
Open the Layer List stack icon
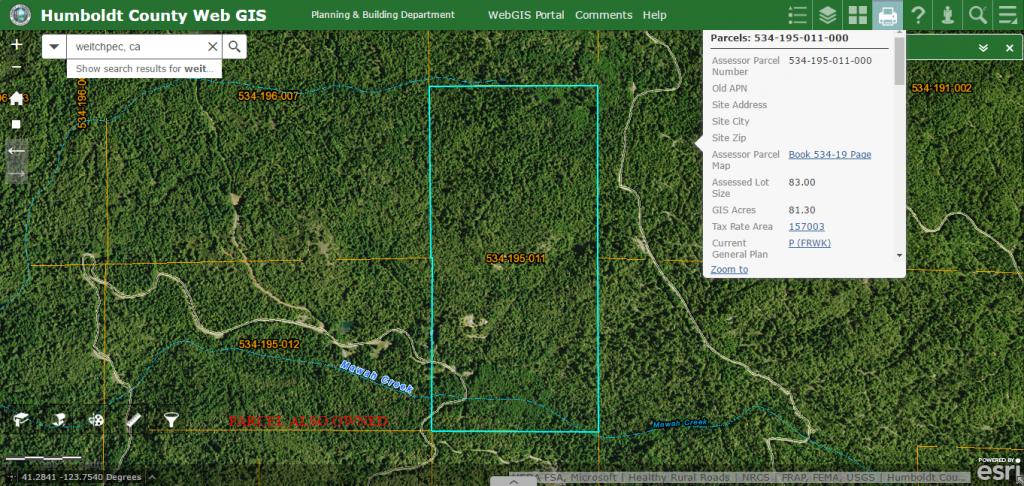(827, 15)
